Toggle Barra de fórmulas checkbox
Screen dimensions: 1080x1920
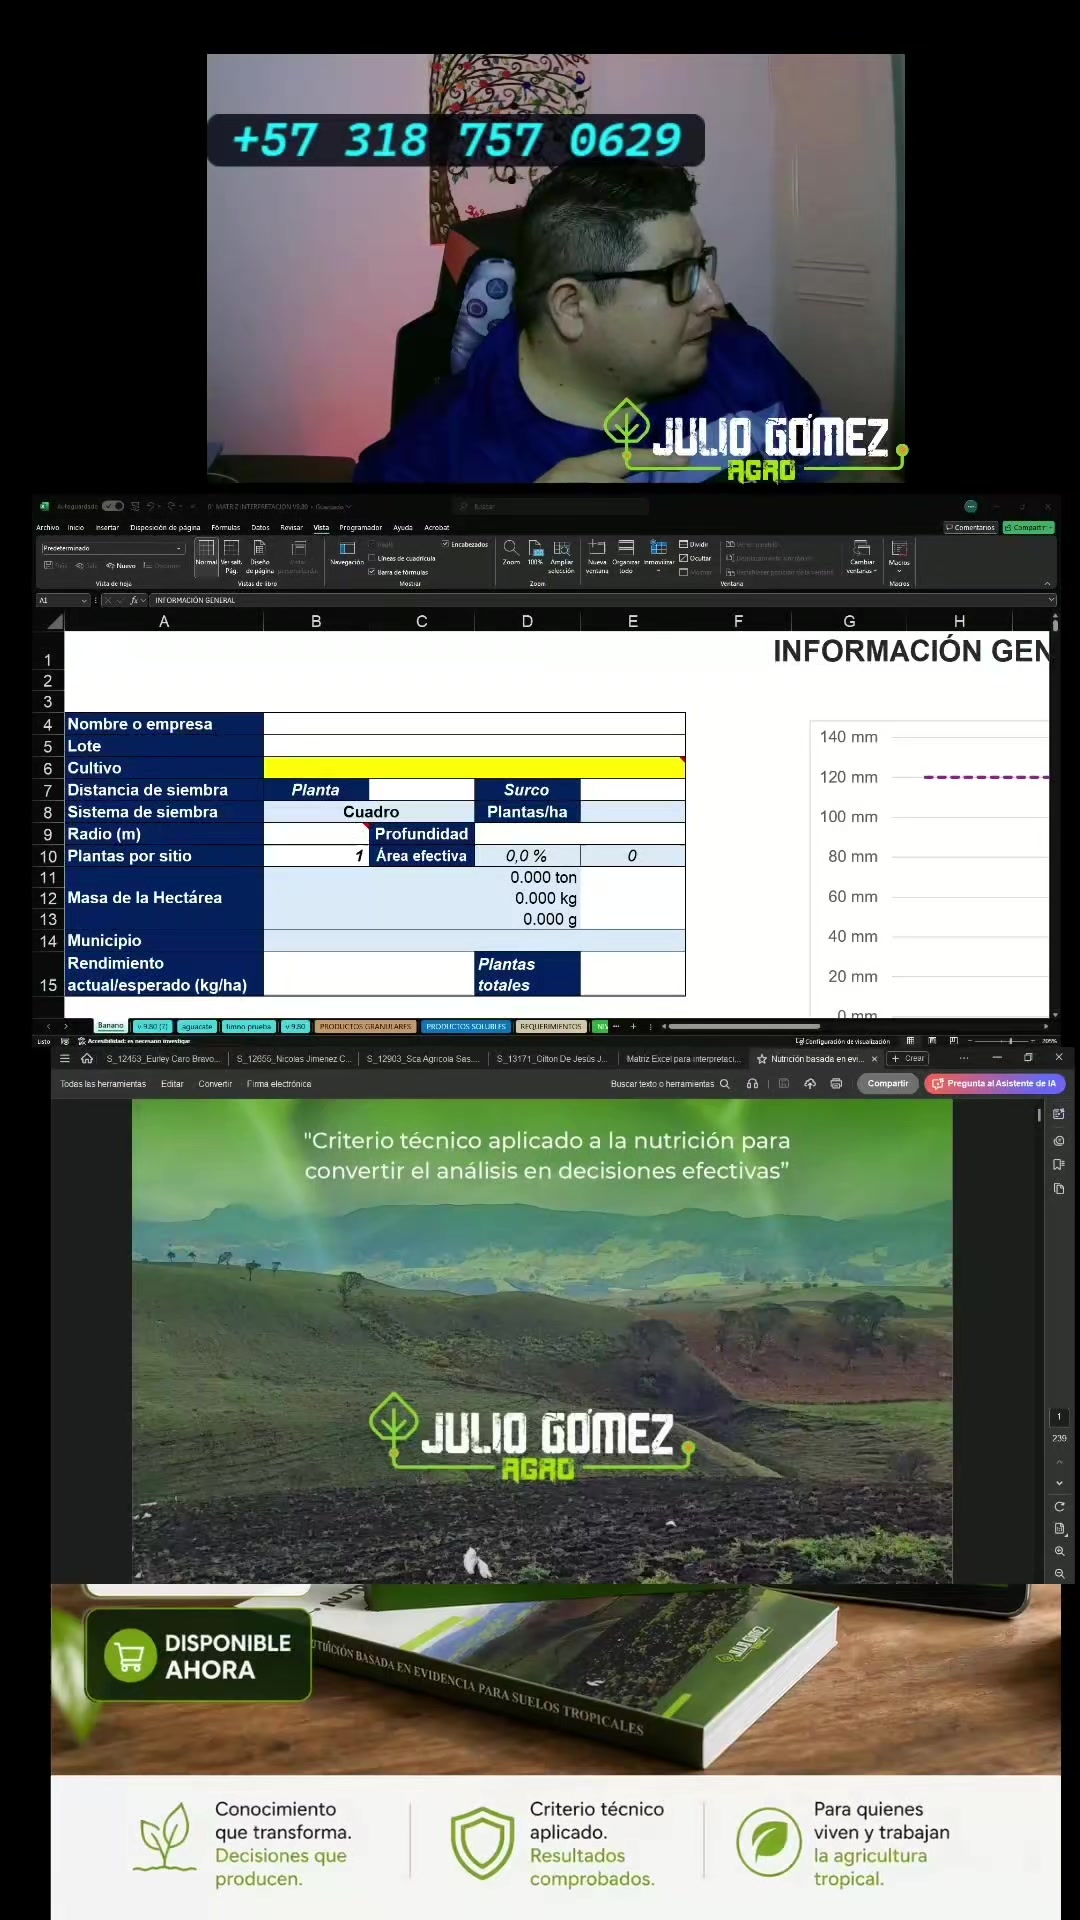(x=372, y=572)
